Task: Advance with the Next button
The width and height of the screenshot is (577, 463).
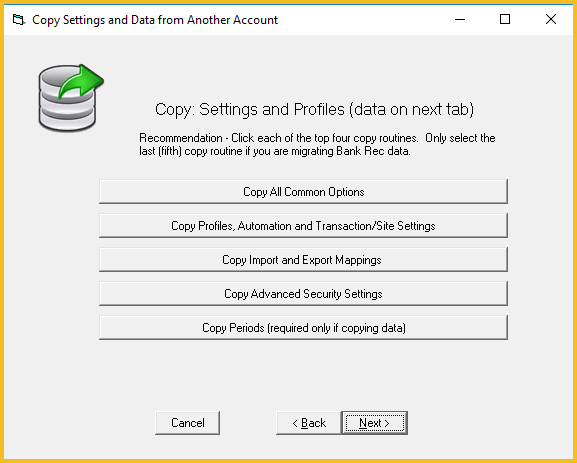Action: pos(374,423)
